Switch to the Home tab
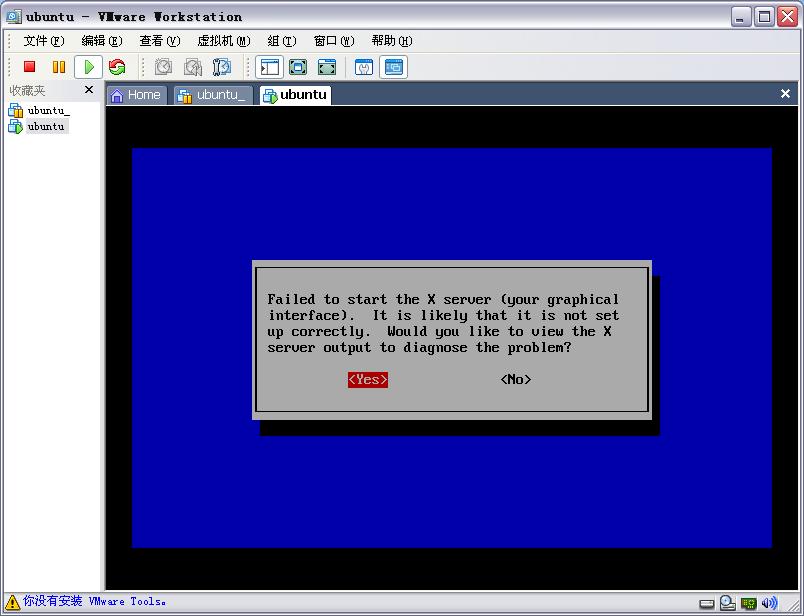The width and height of the screenshot is (804, 616). click(x=136, y=95)
